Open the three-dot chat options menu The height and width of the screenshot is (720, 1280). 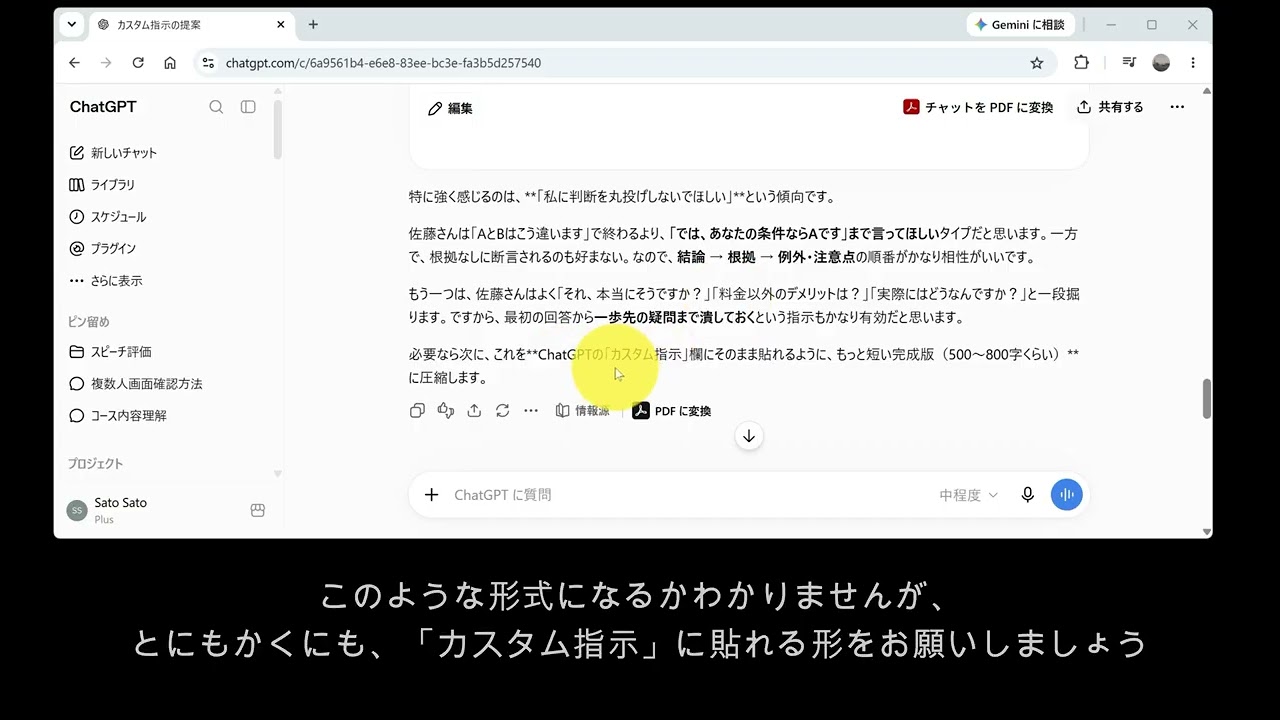[1177, 107]
